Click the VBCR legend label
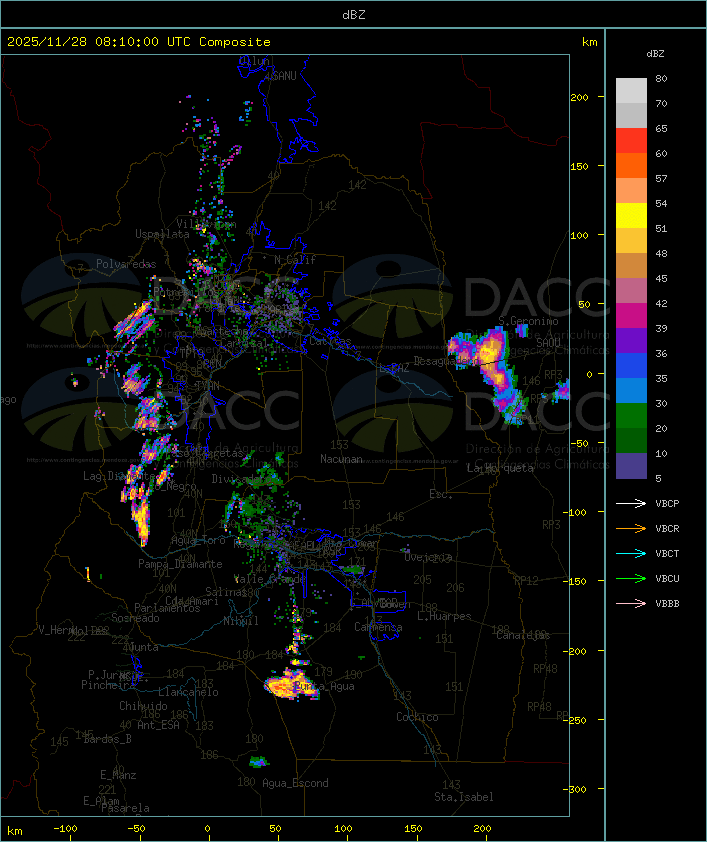Image resolution: width=707 pixels, height=842 pixels. [667, 528]
